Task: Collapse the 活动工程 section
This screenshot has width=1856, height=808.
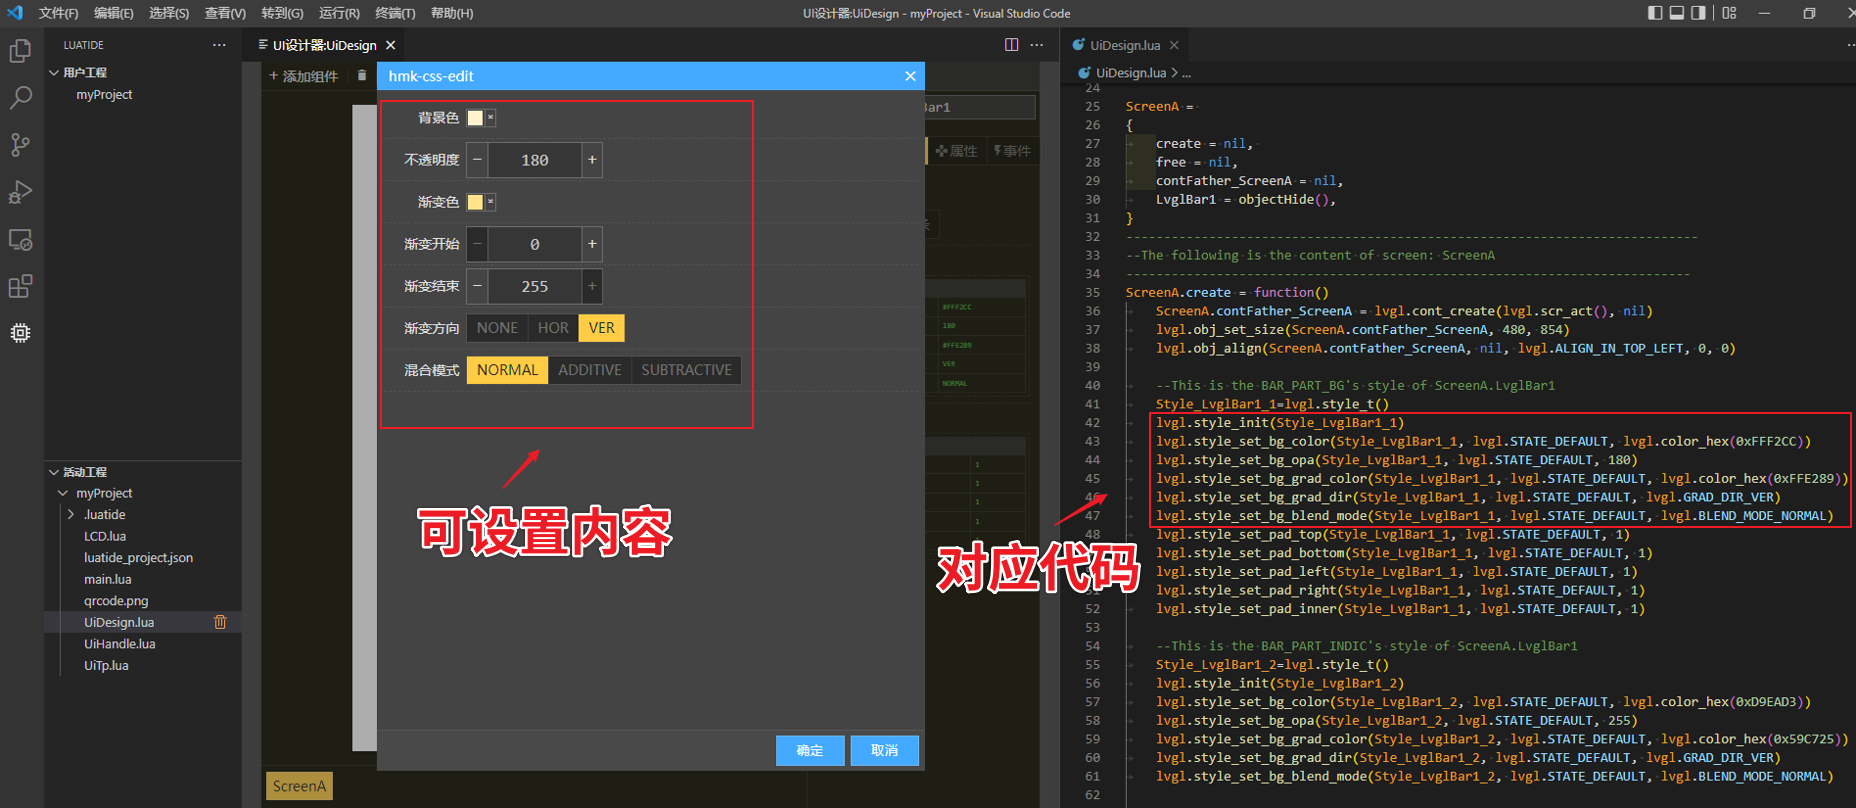Action: coord(54,472)
